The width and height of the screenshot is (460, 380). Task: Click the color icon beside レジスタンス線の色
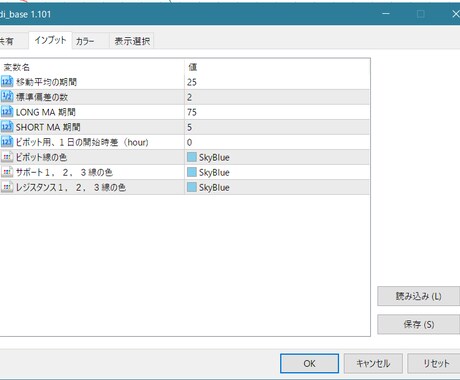point(7,187)
